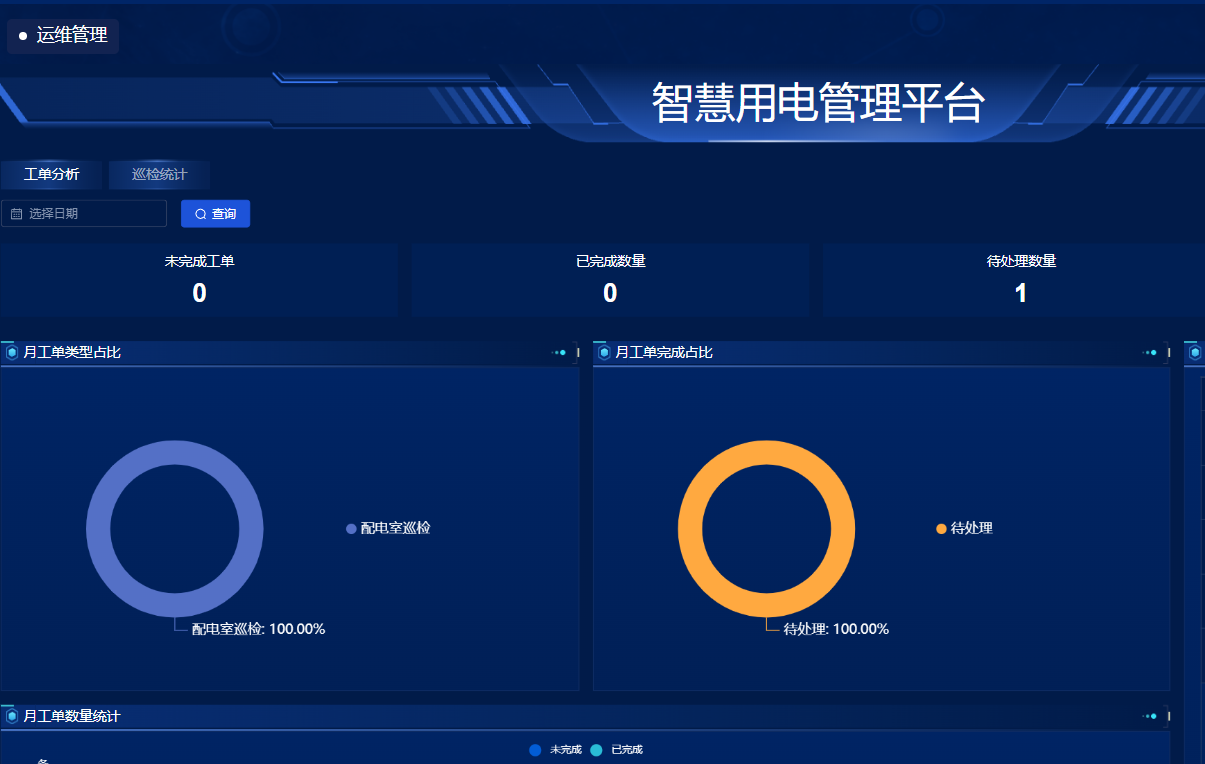Click the hexagon icon beside 月工单类型占比
Viewport: 1205px width, 764px height.
(x=12, y=352)
